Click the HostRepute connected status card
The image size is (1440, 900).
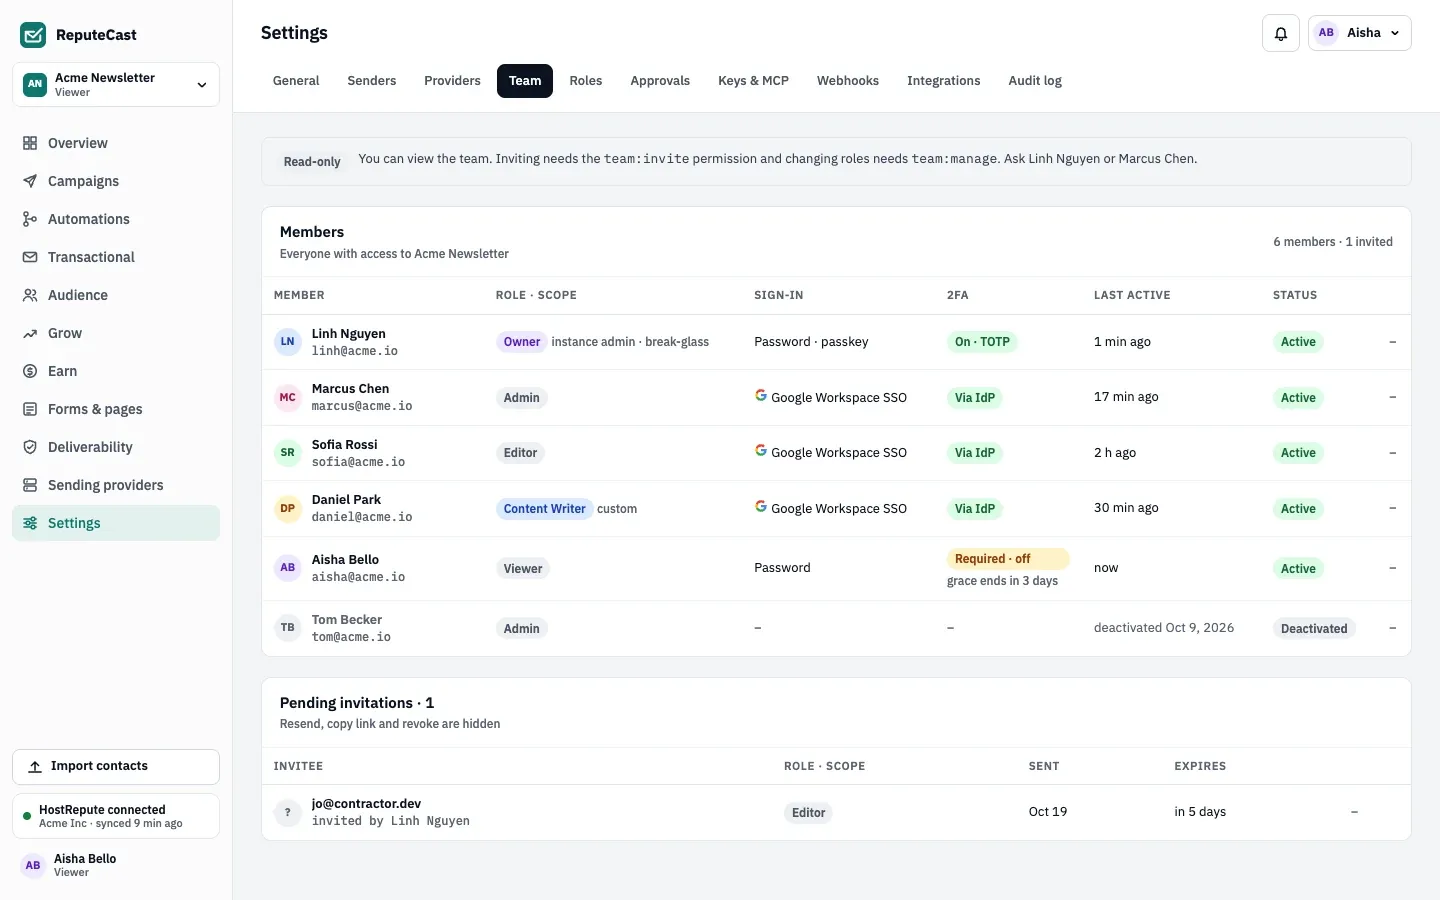(116, 816)
